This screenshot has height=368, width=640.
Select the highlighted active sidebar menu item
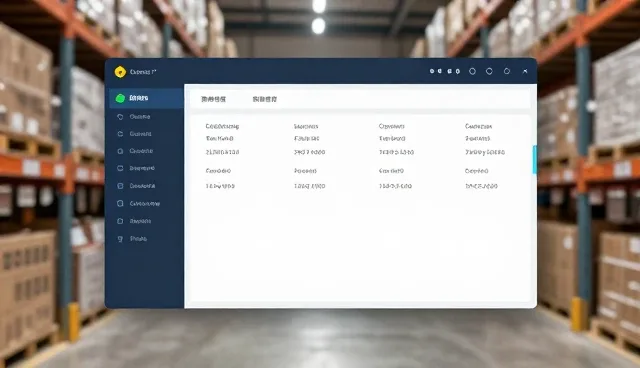coord(146,98)
